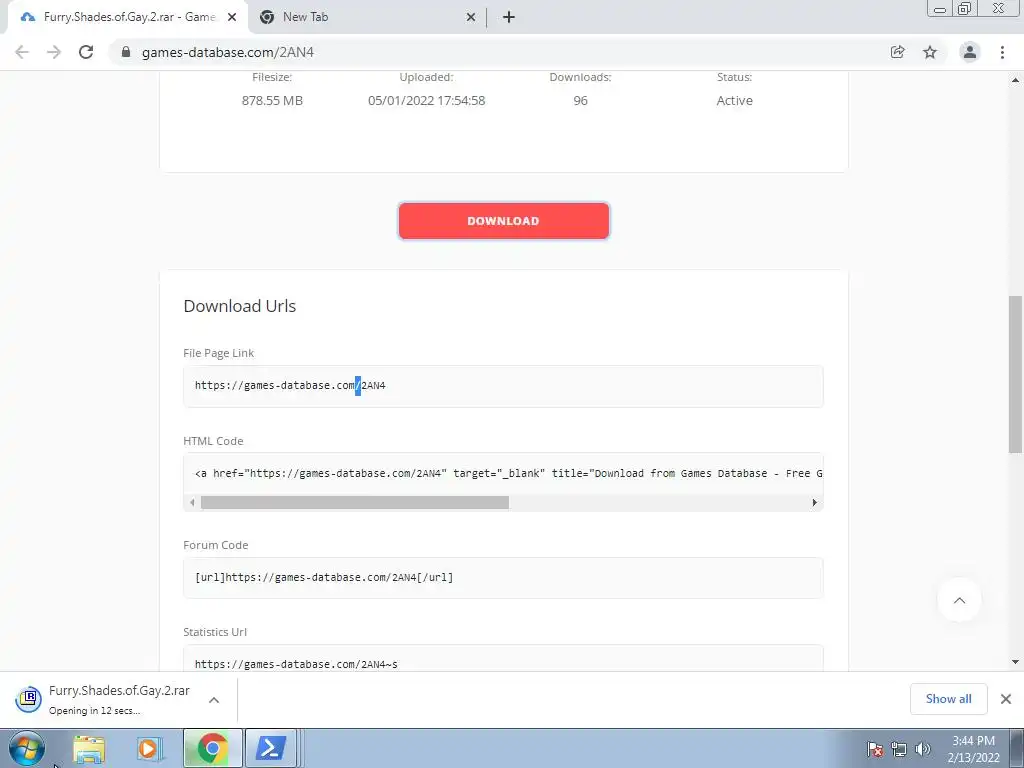1024x768 pixels.
Task: Click the Download Urls heading
Action: (x=240, y=306)
